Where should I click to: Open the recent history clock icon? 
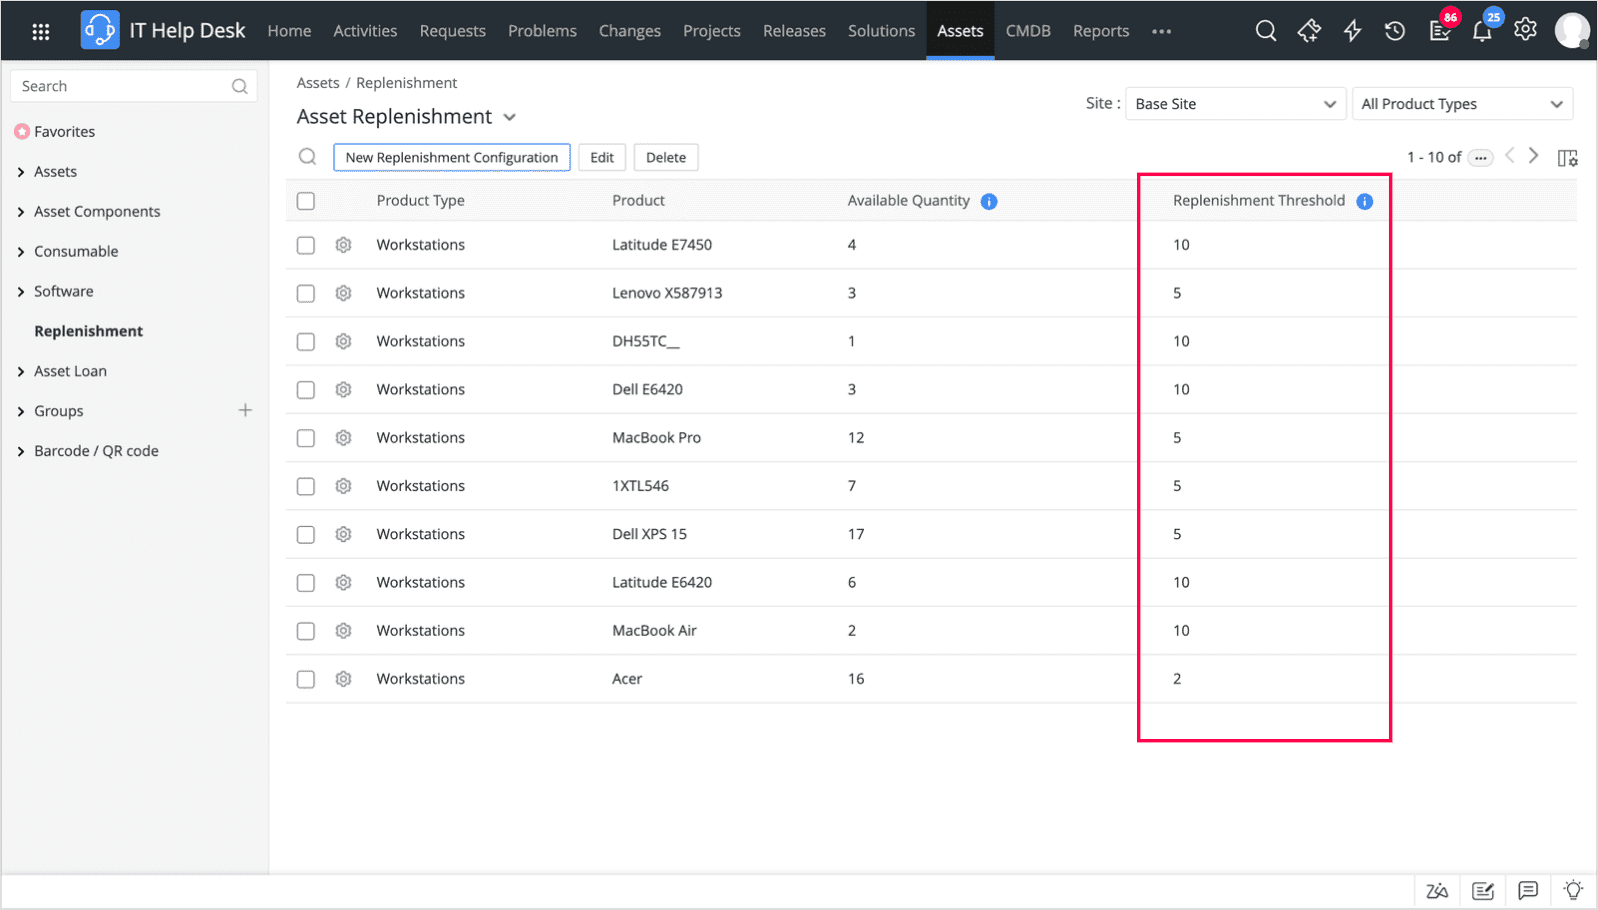(x=1395, y=31)
